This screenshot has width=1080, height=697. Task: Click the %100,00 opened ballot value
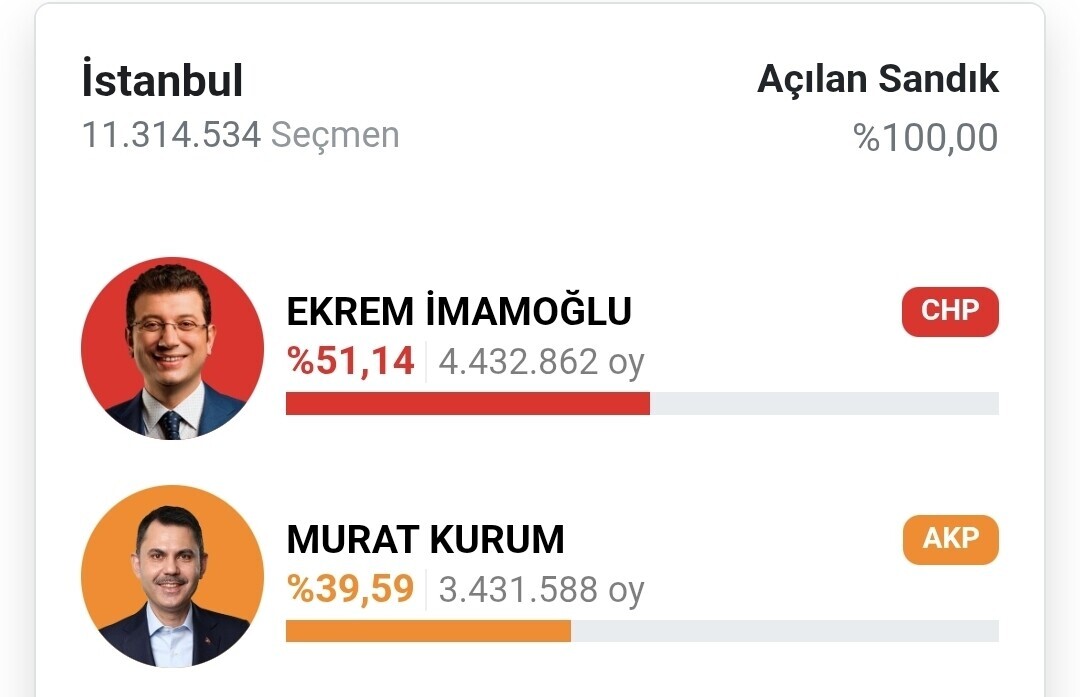click(x=925, y=138)
